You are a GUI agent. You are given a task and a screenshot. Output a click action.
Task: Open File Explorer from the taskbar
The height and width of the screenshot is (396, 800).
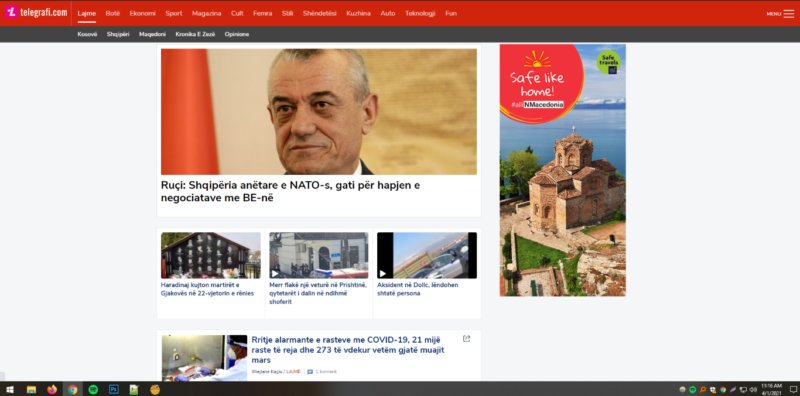(x=31, y=389)
